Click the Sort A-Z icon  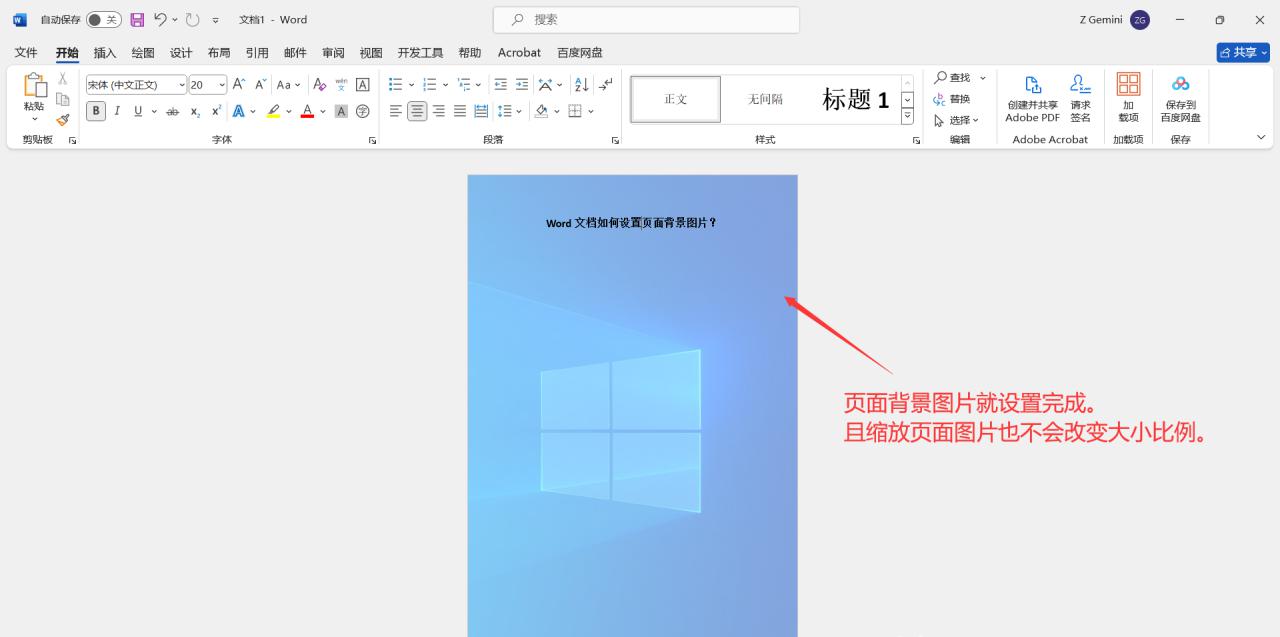(x=582, y=85)
